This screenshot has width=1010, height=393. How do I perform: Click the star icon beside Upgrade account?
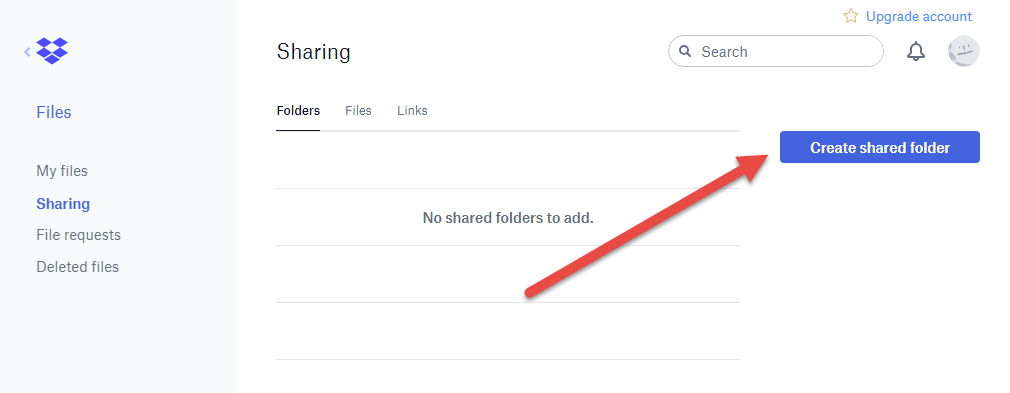coord(851,16)
